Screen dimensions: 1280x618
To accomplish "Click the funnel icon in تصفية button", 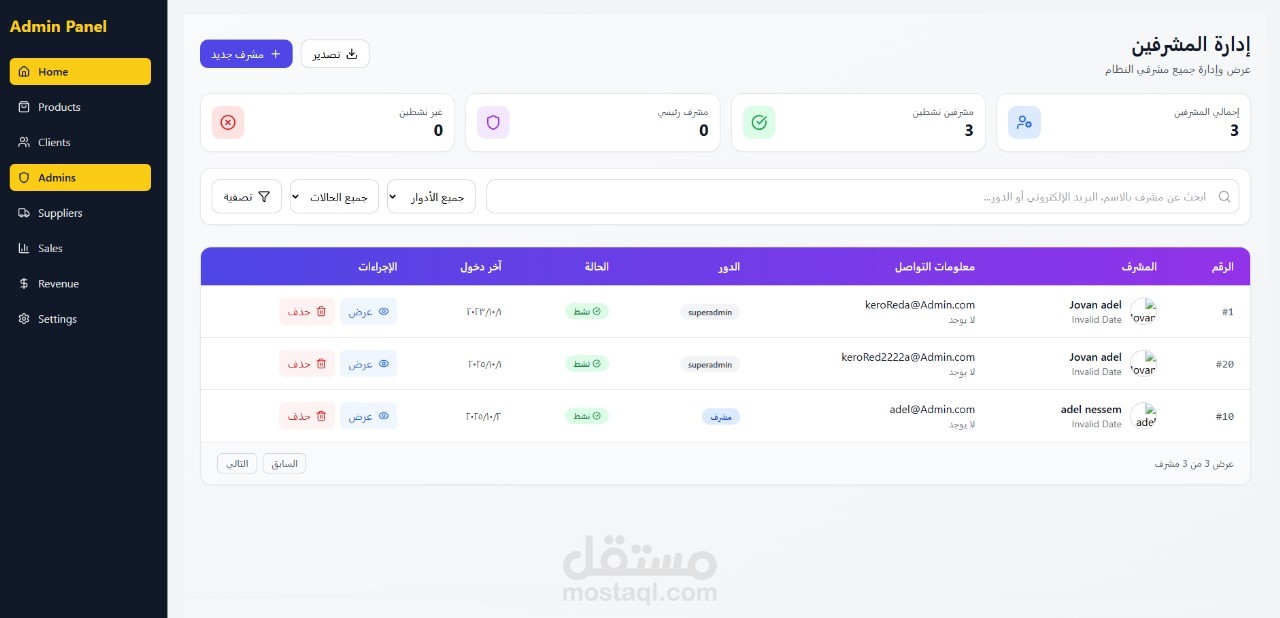I will [x=264, y=197].
